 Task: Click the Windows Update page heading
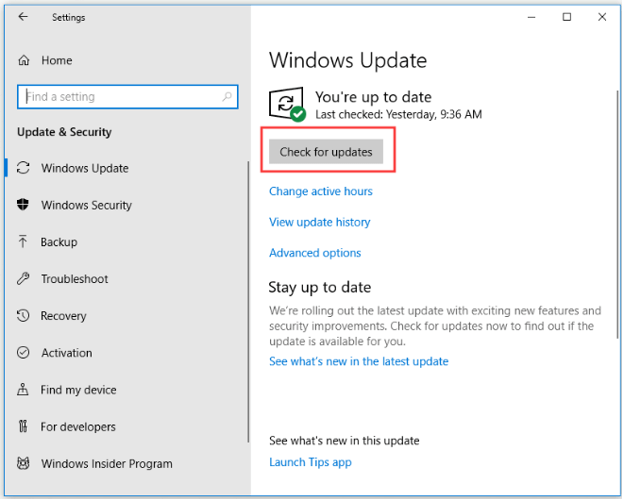348,60
